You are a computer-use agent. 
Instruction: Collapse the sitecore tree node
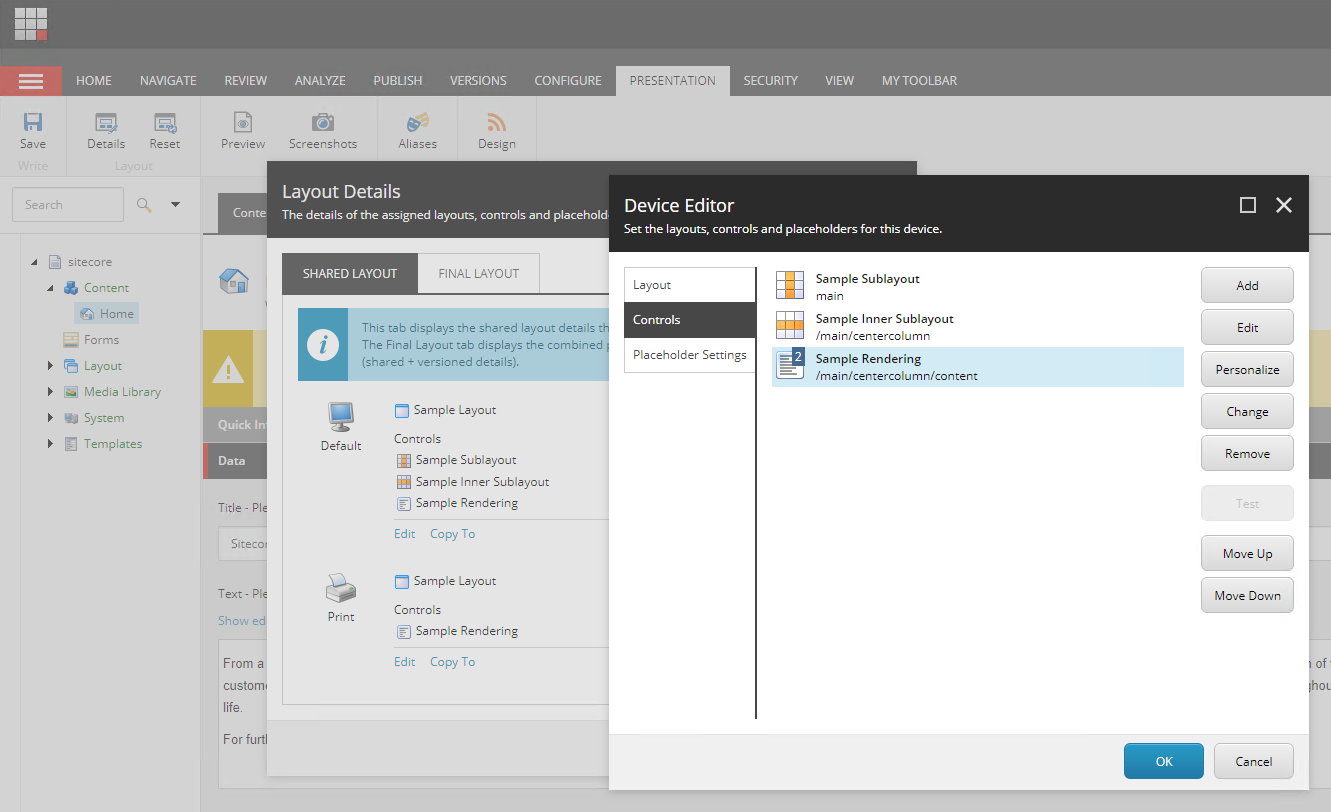click(34, 262)
